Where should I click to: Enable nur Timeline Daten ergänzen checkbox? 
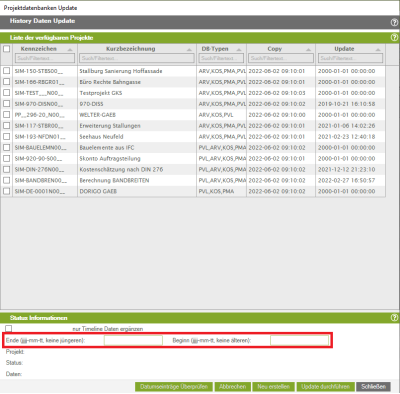tap(9, 329)
